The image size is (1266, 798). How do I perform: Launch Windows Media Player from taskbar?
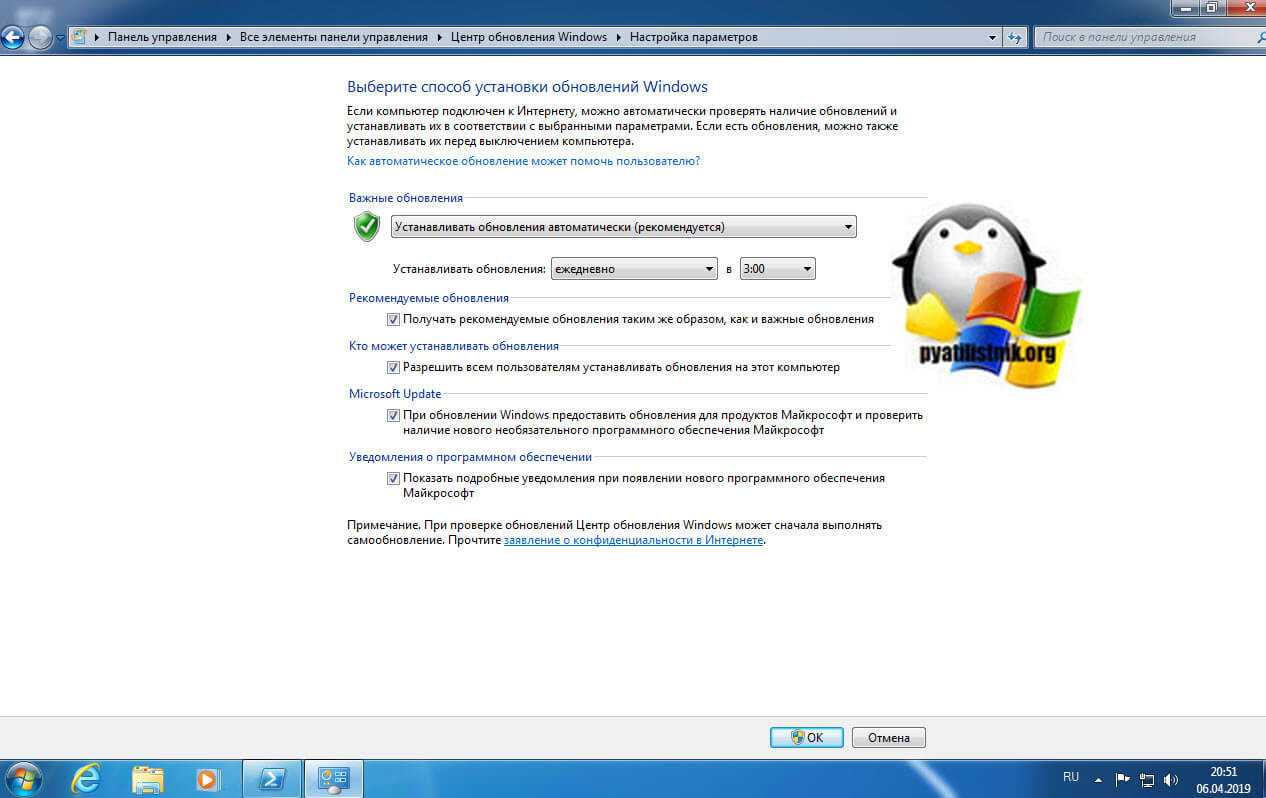click(207, 777)
